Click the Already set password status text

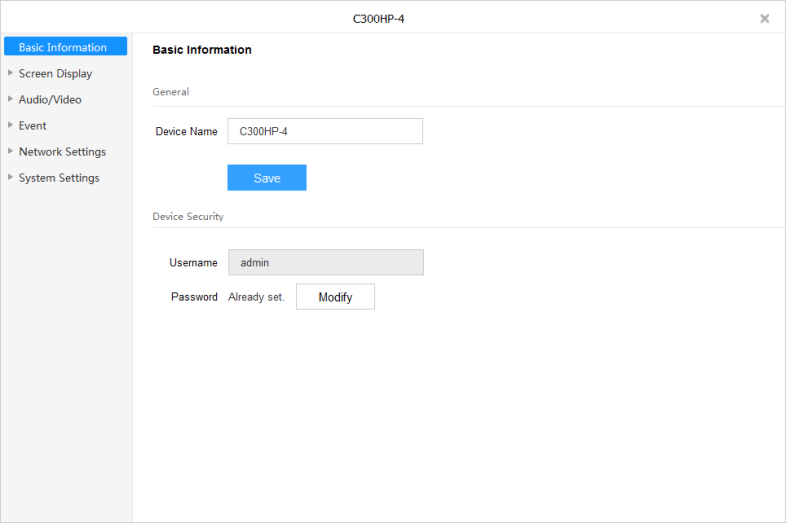tap(256, 297)
